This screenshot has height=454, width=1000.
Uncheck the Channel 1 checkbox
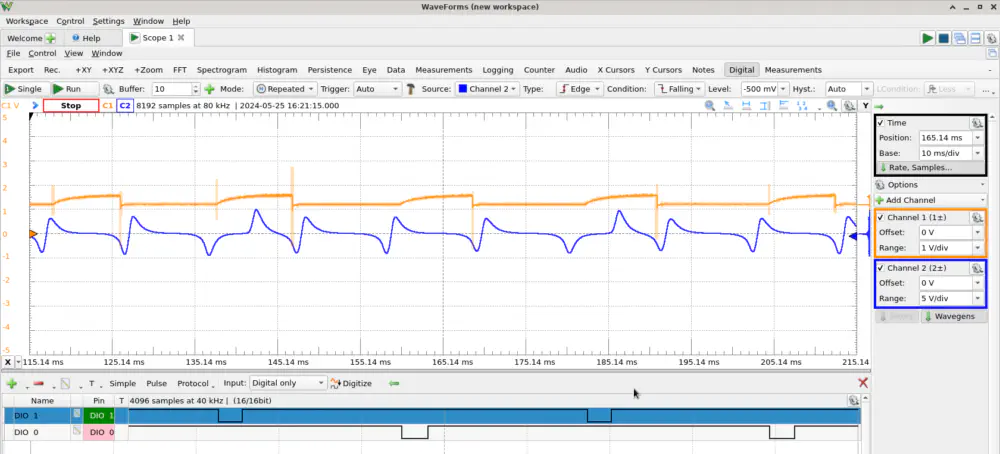point(881,217)
